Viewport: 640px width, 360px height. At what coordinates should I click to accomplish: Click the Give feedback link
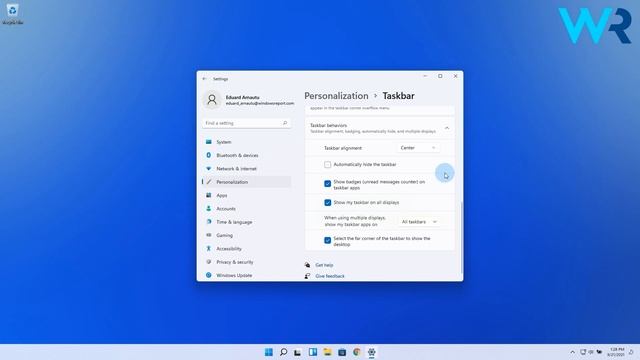[x=330, y=276]
